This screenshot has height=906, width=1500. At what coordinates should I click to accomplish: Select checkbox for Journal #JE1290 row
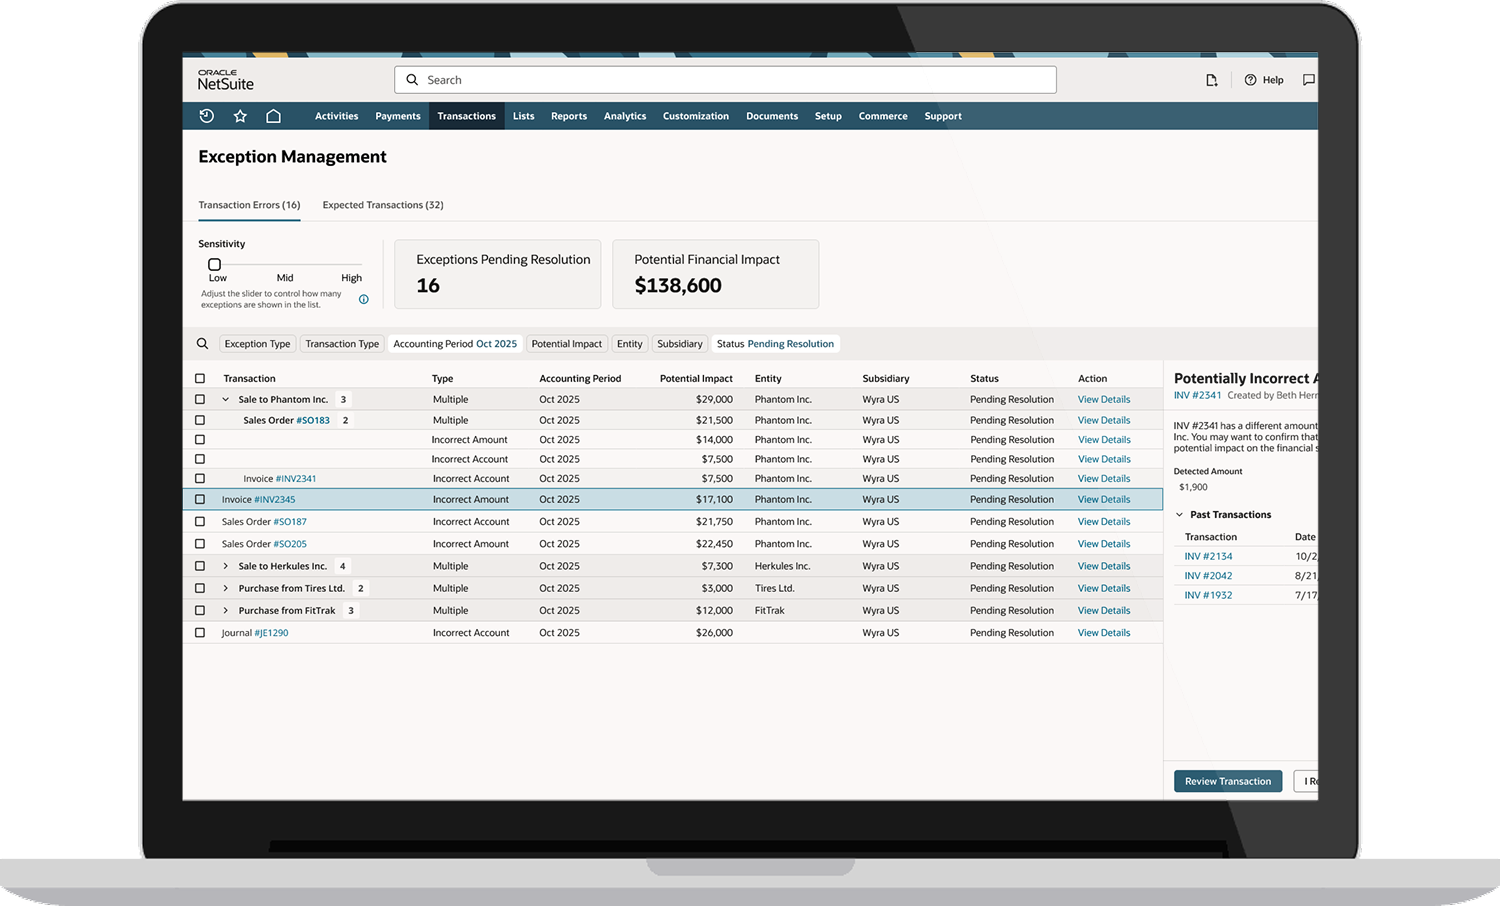click(199, 632)
